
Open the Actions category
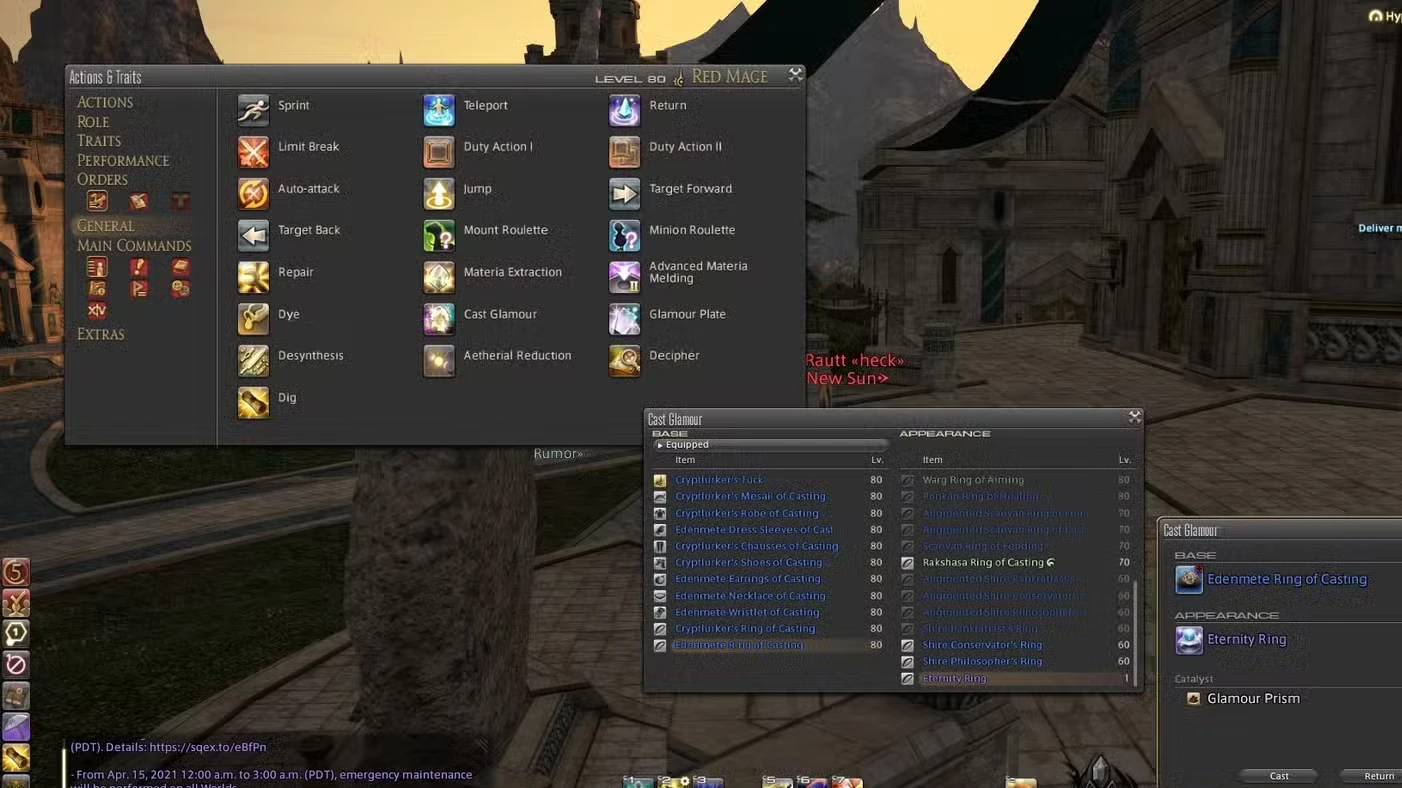pyautogui.click(x=105, y=102)
